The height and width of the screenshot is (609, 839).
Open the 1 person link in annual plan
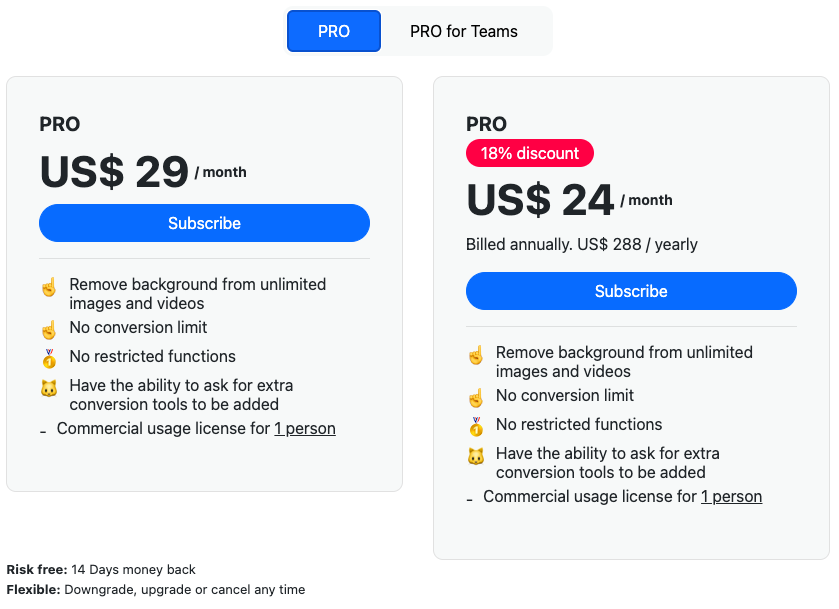click(731, 497)
